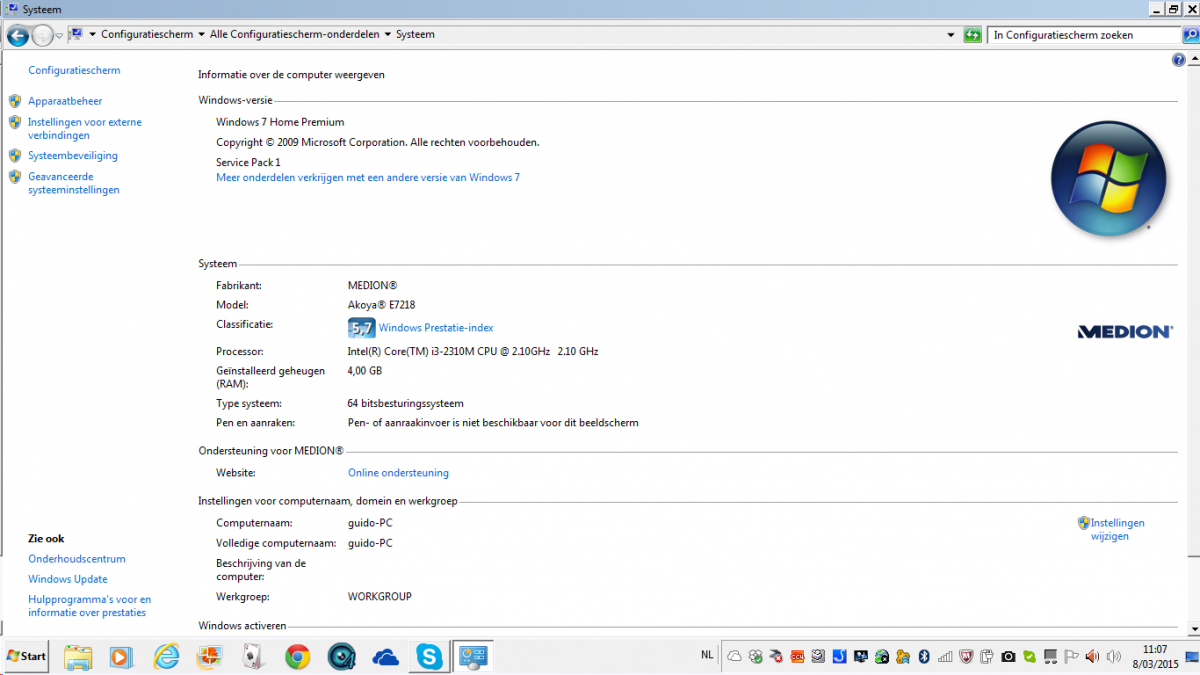Open Windows Update link

pyautogui.click(x=68, y=579)
